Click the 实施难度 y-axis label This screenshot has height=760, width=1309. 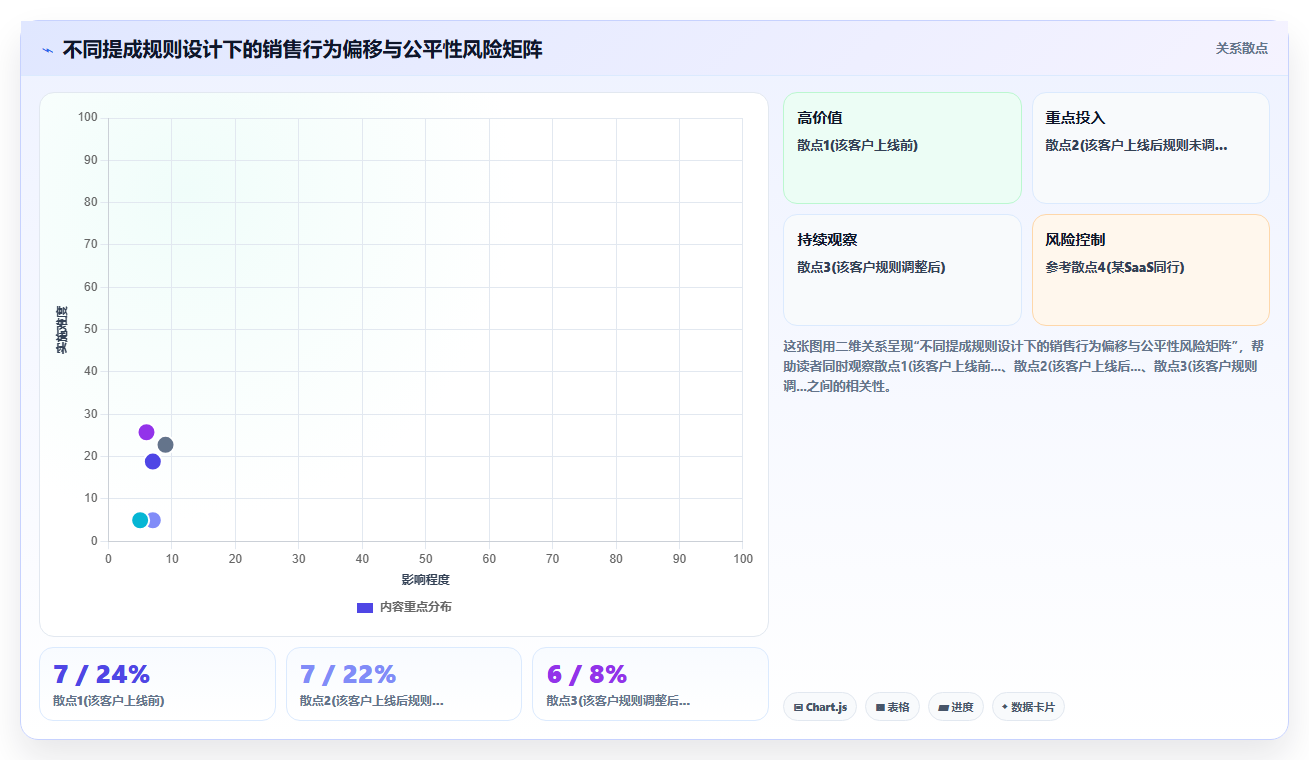62,330
